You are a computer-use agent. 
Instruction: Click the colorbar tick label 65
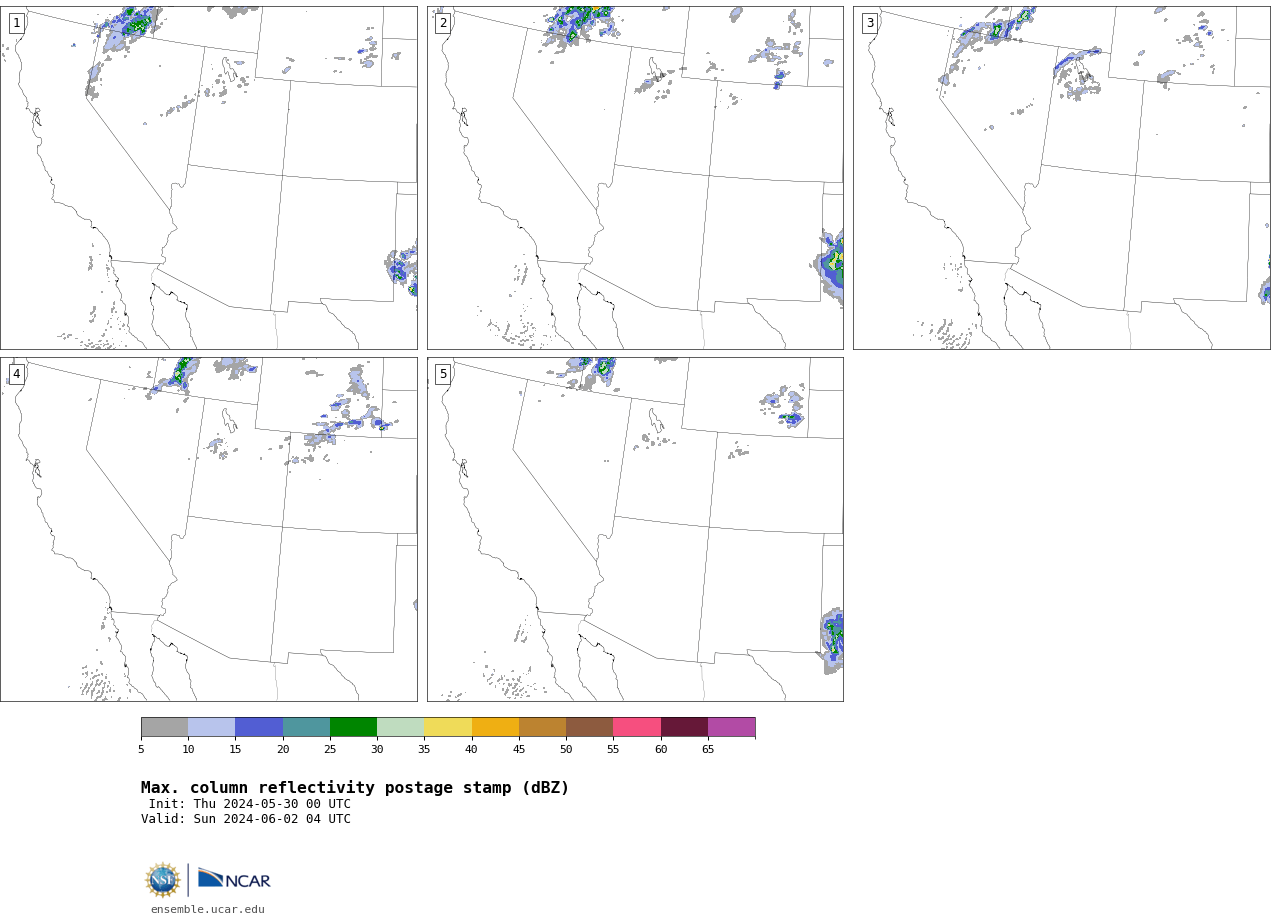point(708,750)
